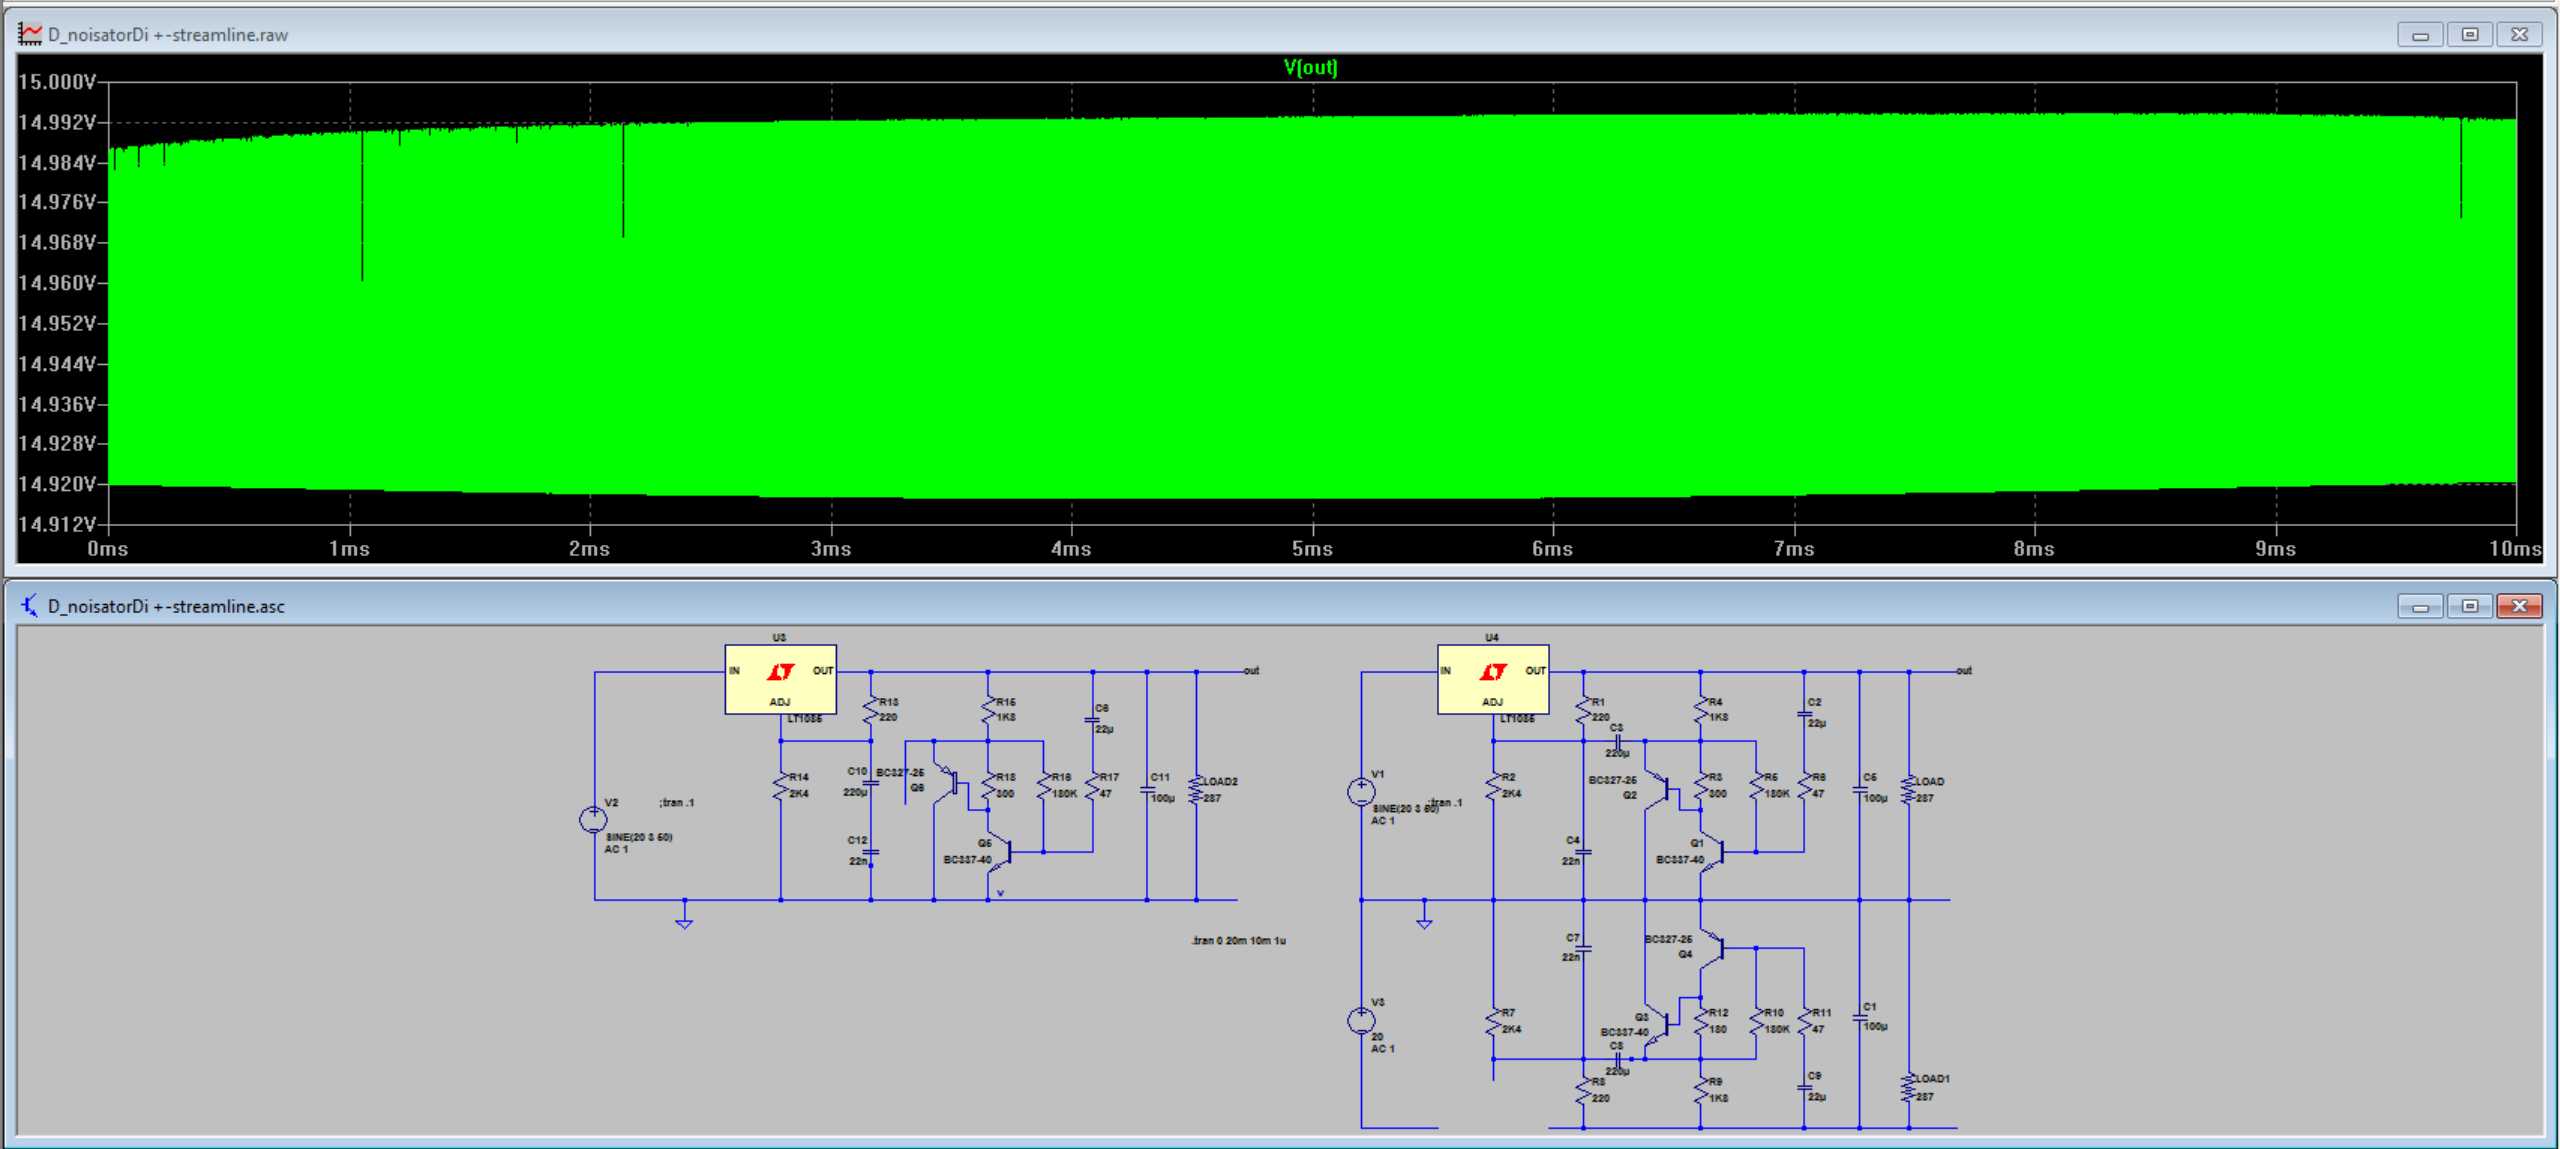The image size is (2560, 1149).
Task: Click the 0ms label on the time axis
Action: click(x=107, y=549)
